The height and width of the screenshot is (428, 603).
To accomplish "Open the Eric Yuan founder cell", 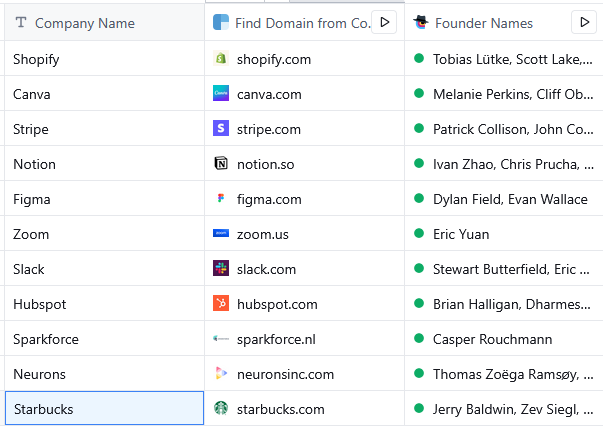I will point(504,233).
